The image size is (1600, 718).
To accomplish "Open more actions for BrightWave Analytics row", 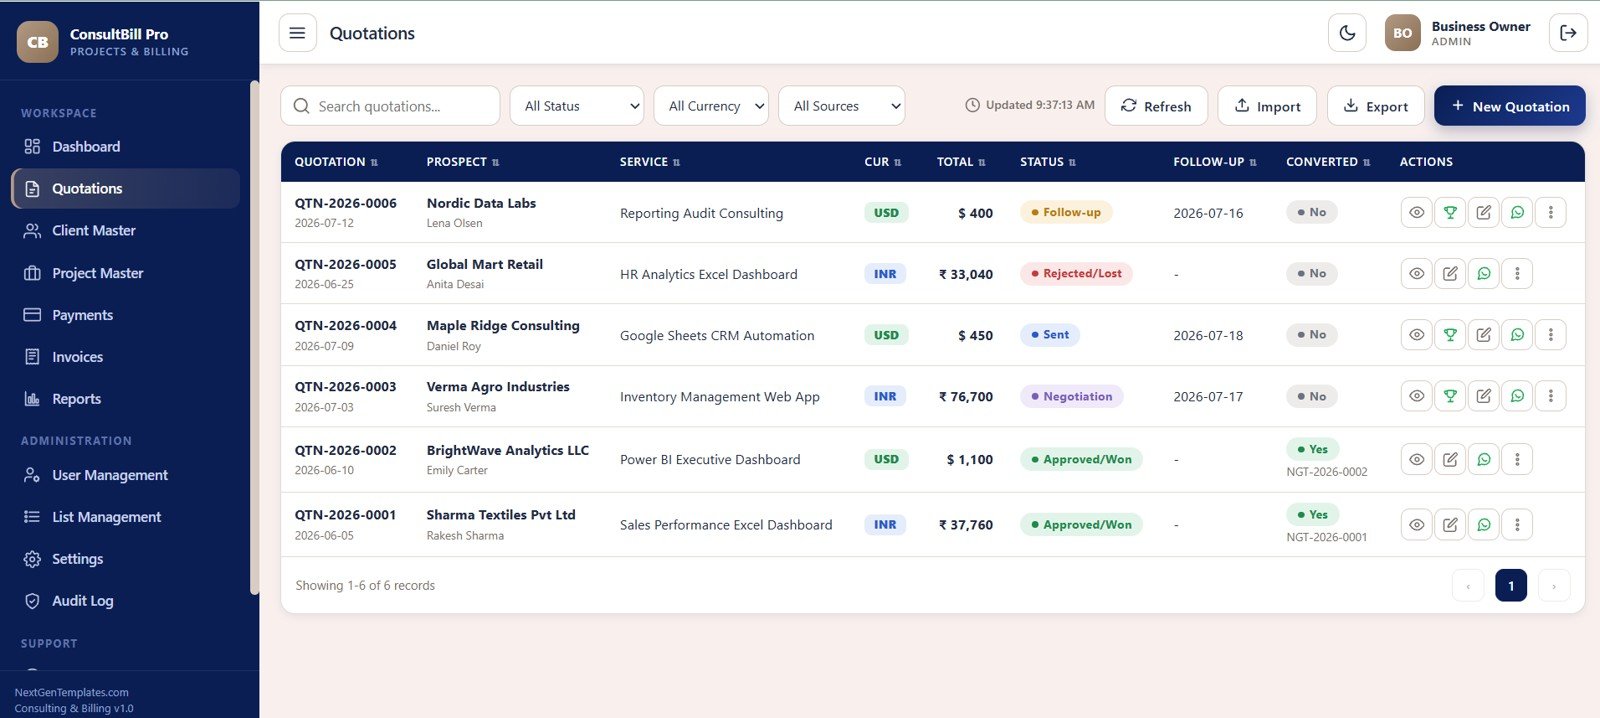I will pos(1517,459).
